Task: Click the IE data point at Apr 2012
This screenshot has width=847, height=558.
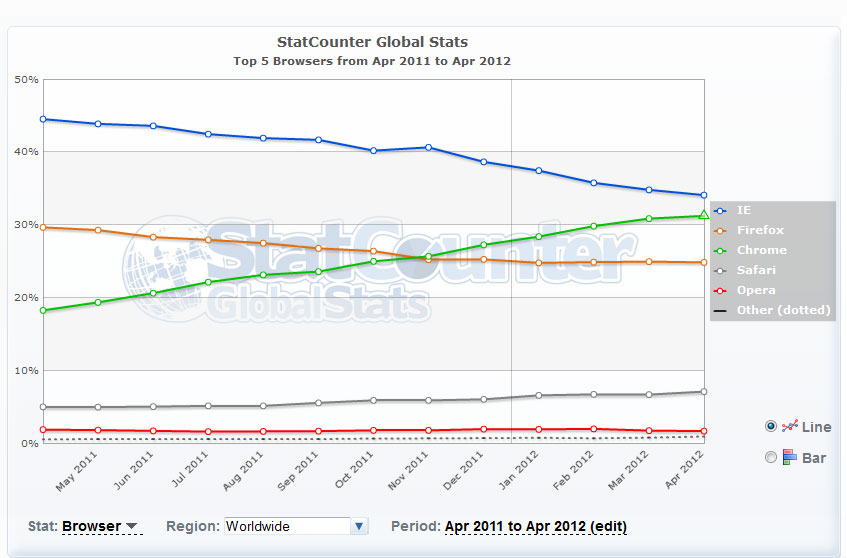Action: (x=704, y=195)
